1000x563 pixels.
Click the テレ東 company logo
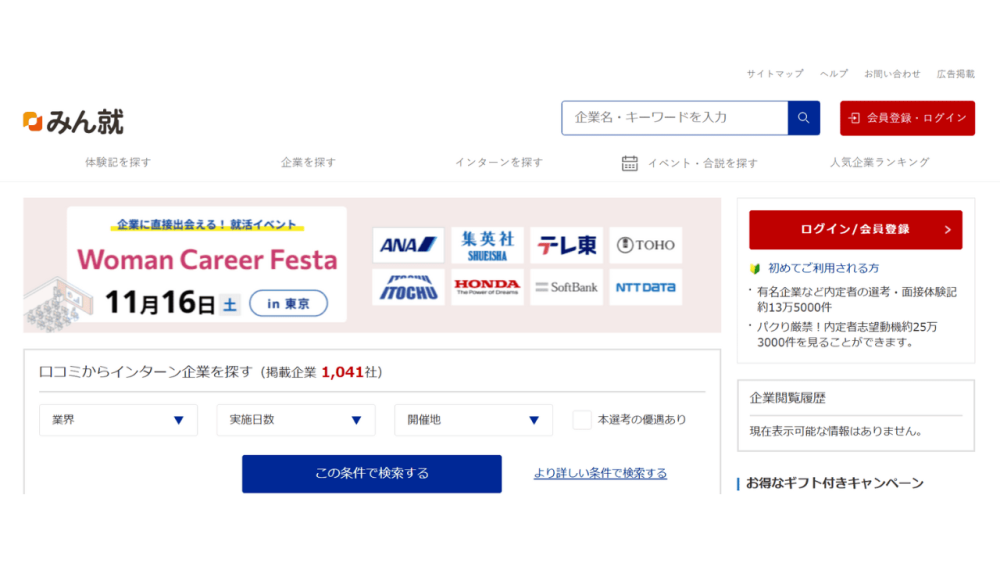[x=566, y=245]
